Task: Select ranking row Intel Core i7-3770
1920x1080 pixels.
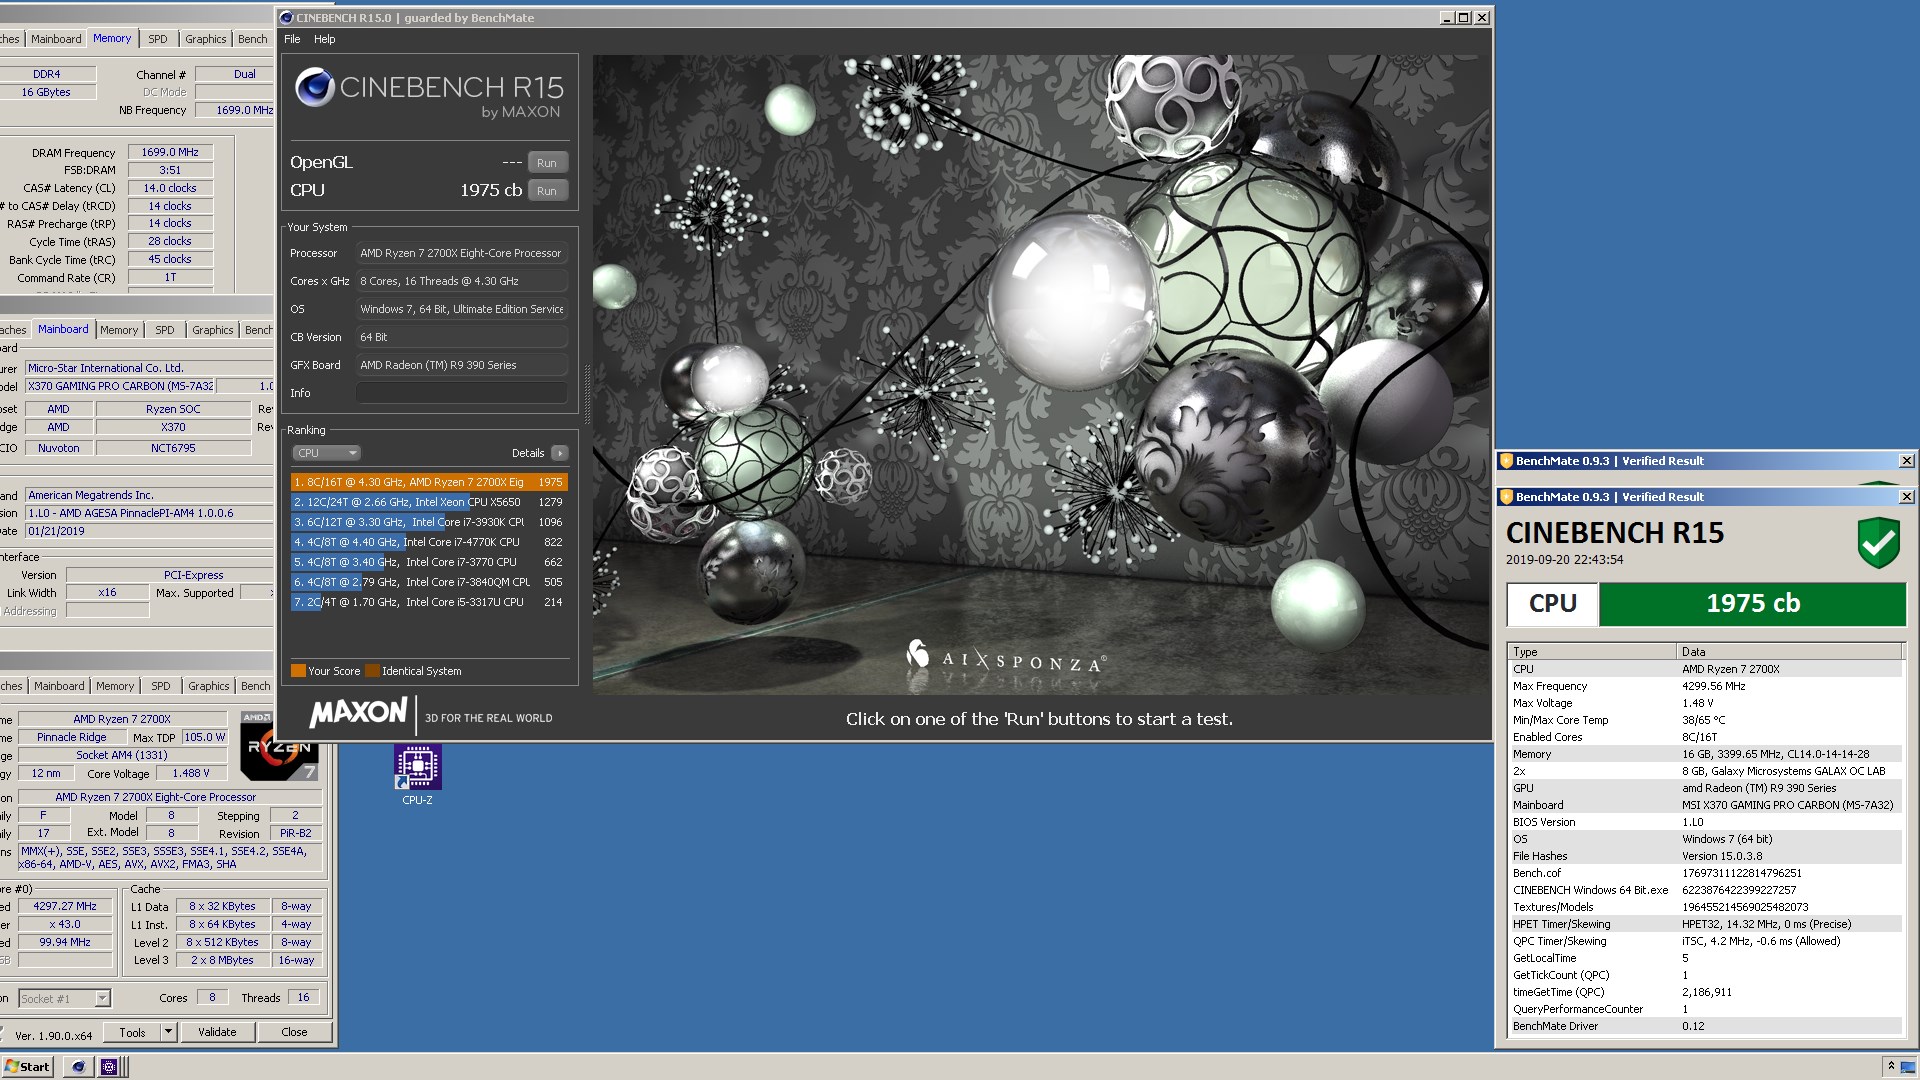Action: (x=429, y=562)
